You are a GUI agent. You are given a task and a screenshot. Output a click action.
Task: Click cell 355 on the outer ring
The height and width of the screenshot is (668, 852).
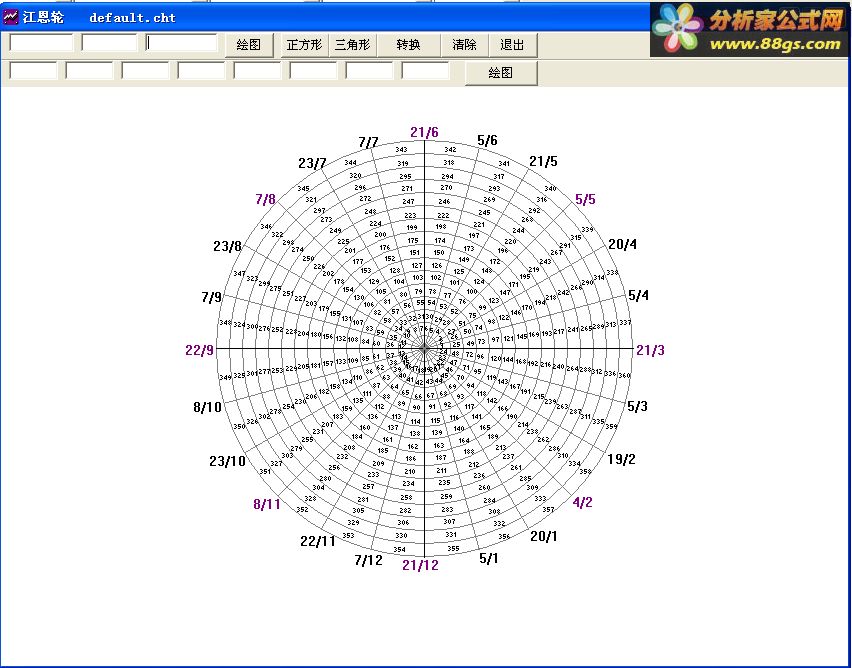[x=453, y=548]
